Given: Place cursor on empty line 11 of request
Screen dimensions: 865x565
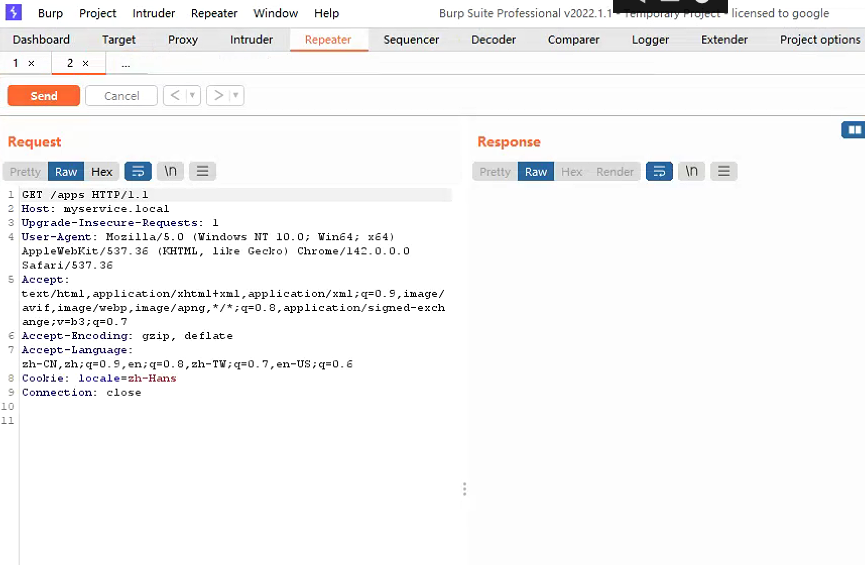Looking at the screenshot, I should (x=236, y=421).
